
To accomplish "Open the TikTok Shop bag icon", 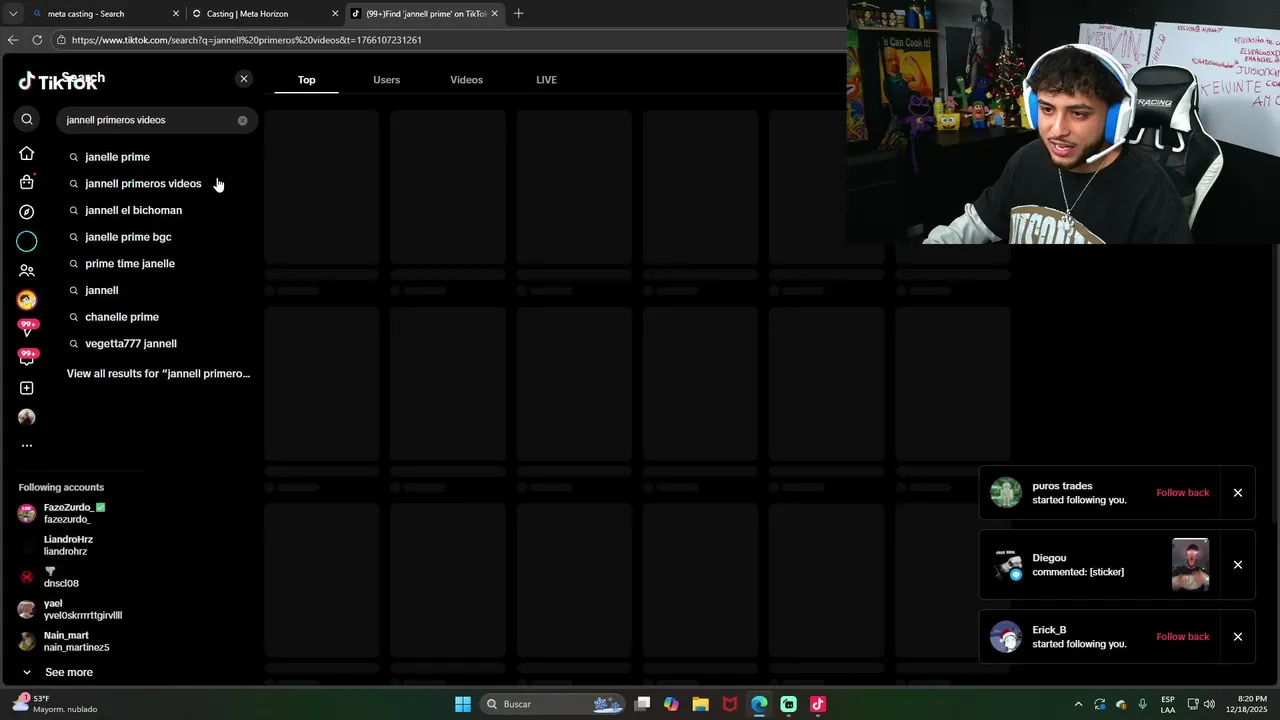I will [27, 182].
